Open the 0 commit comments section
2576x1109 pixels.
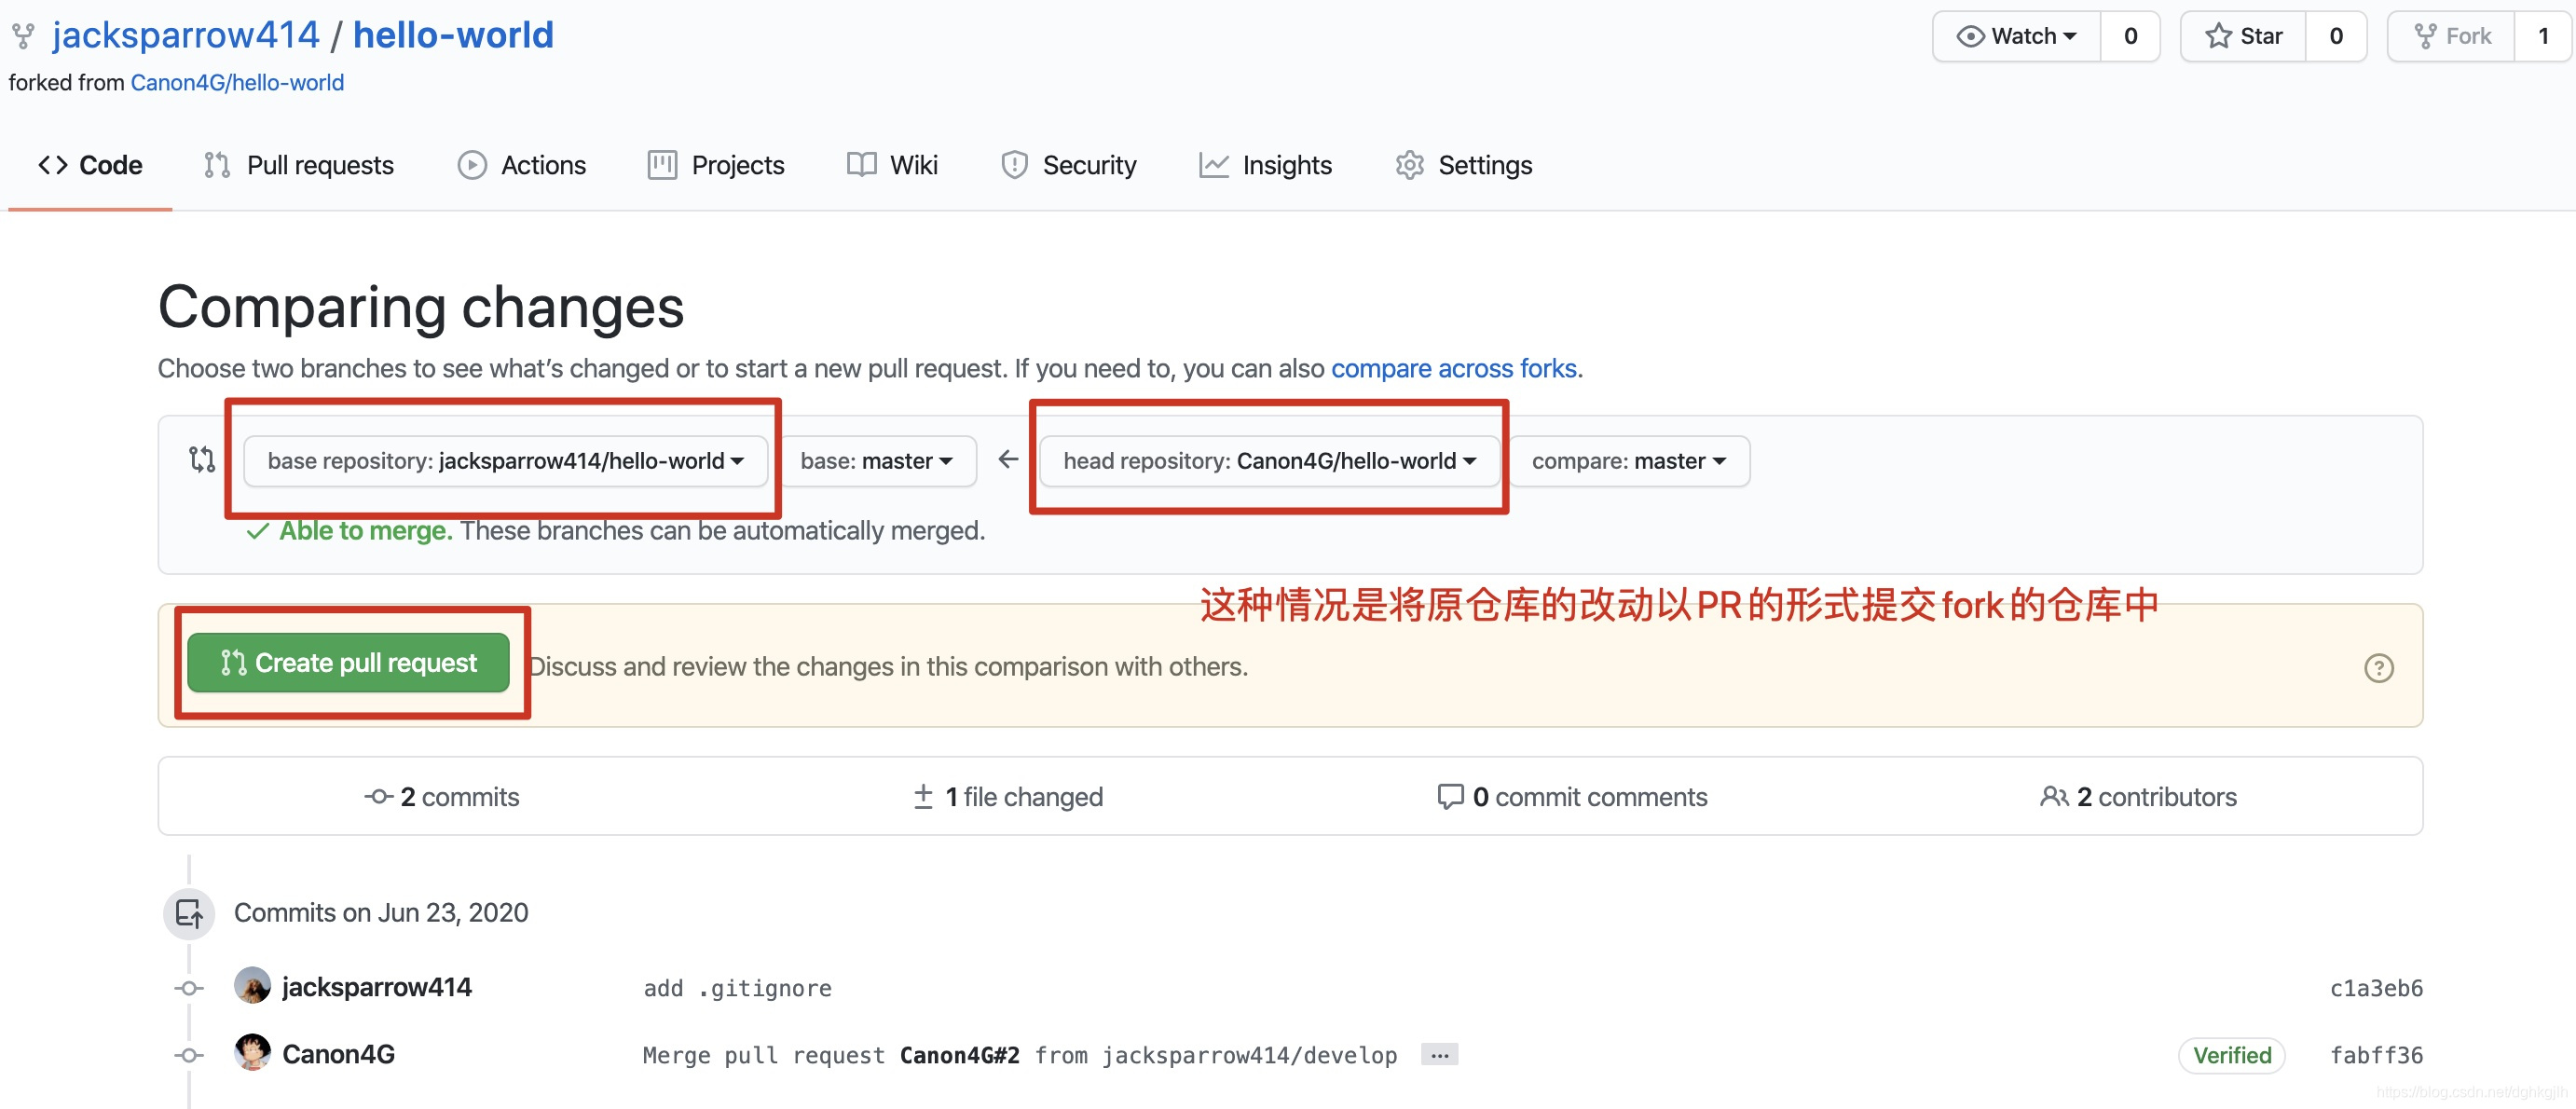(x=1572, y=797)
